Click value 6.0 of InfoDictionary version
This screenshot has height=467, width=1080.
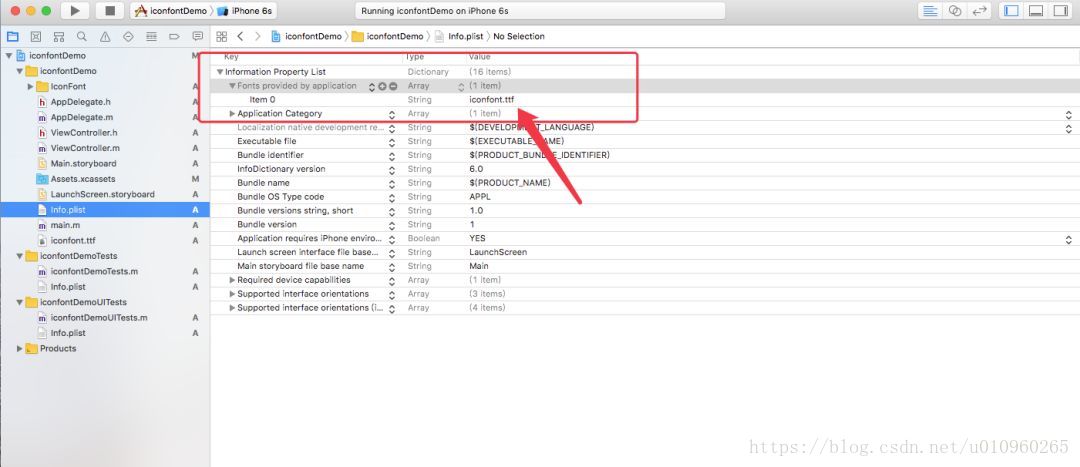(x=476, y=169)
